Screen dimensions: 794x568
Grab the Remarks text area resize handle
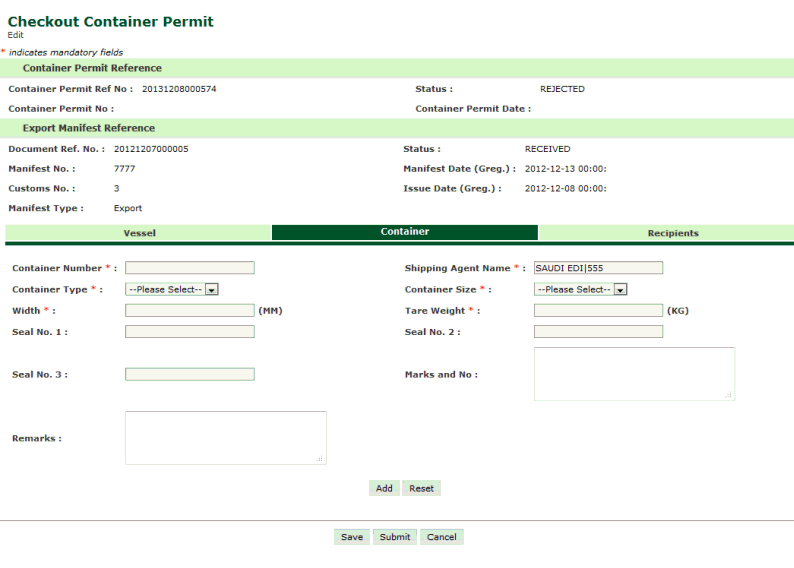tap(320, 459)
